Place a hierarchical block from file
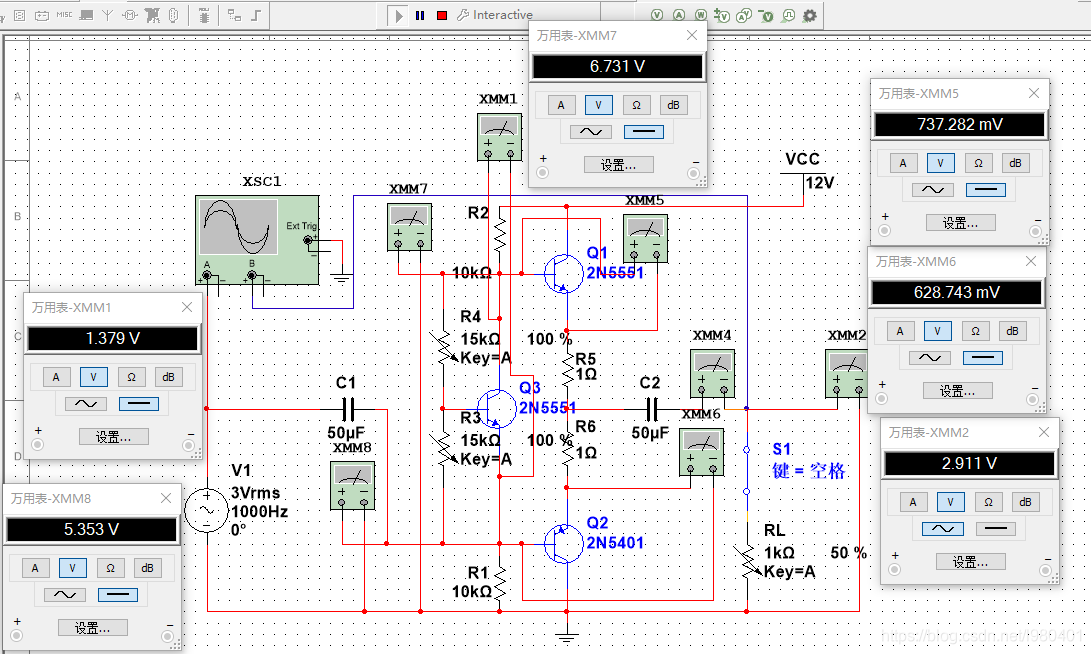Image resolution: width=1091 pixels, height=654 pixels. point(234,15)
